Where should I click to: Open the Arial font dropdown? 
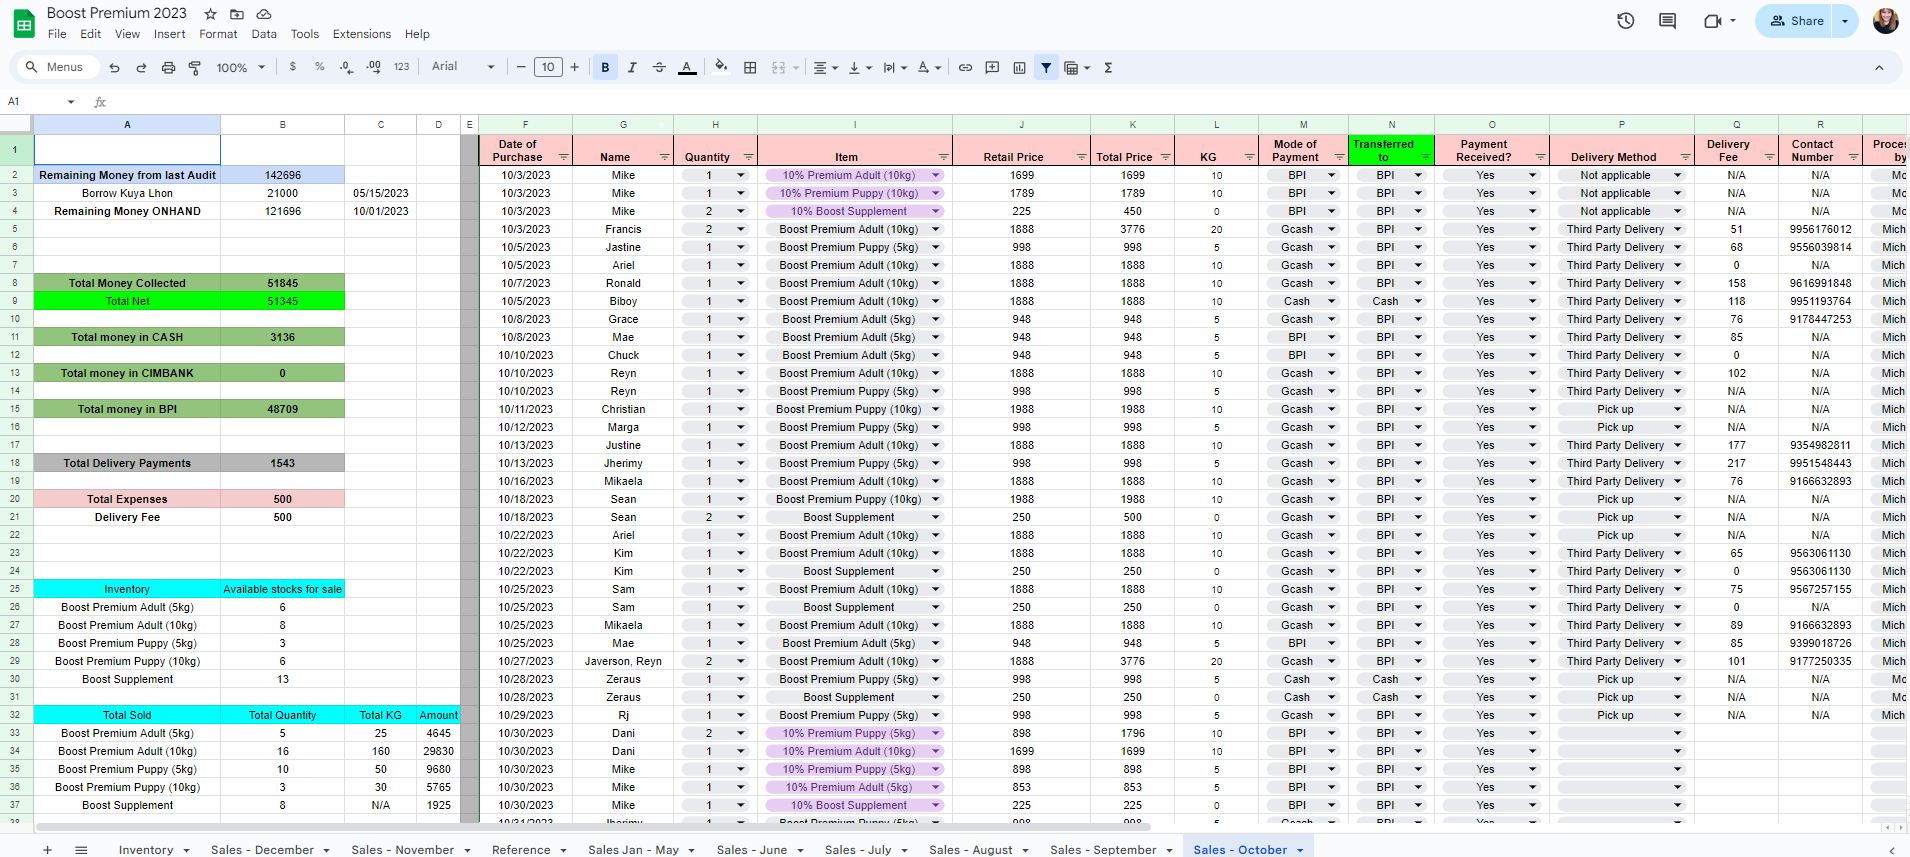click(x=463, y=67)
